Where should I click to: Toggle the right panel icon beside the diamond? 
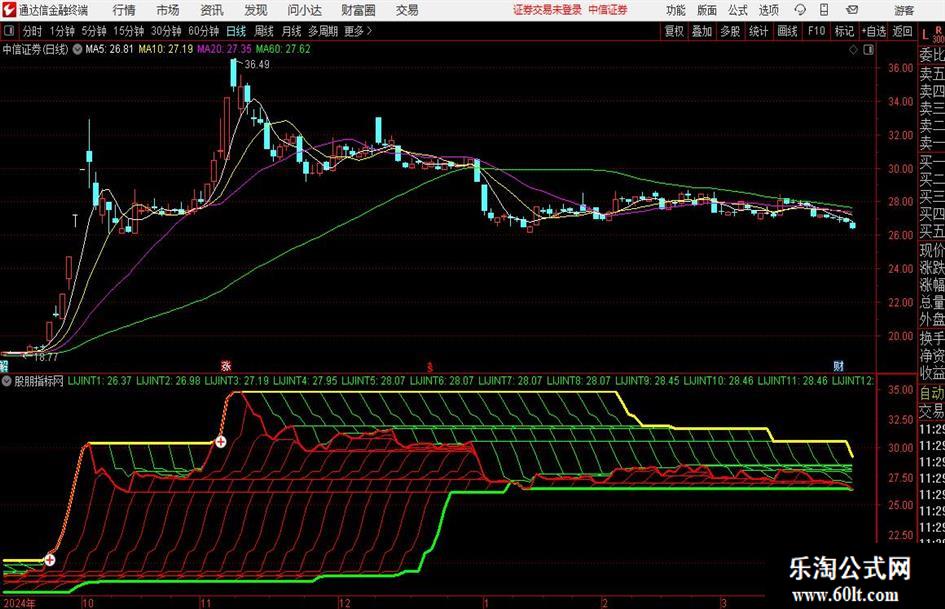coord(868,50)
